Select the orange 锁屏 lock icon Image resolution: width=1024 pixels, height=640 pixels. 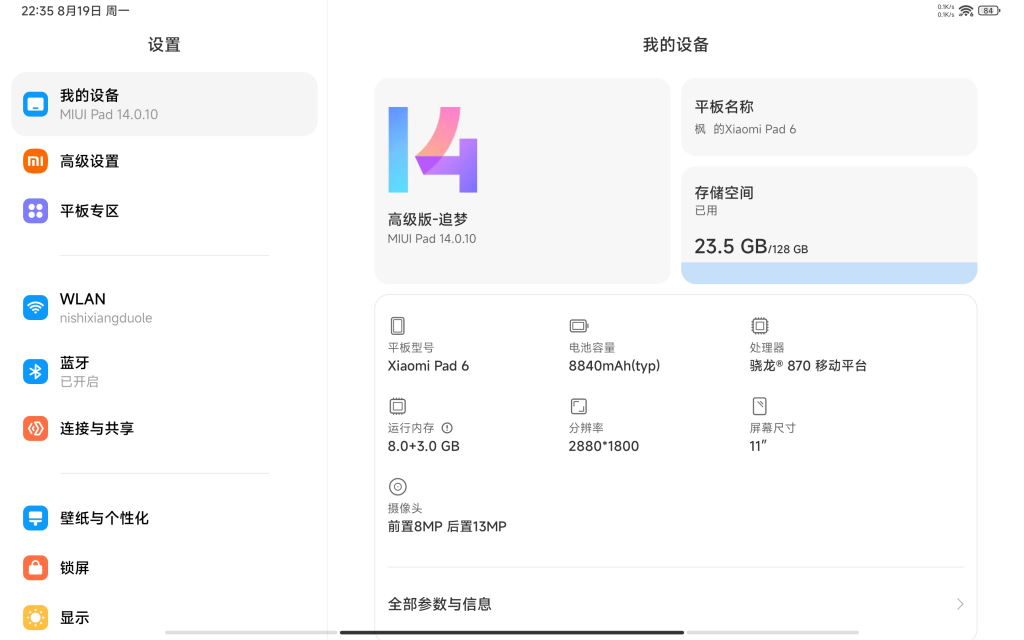pos(35,568)
